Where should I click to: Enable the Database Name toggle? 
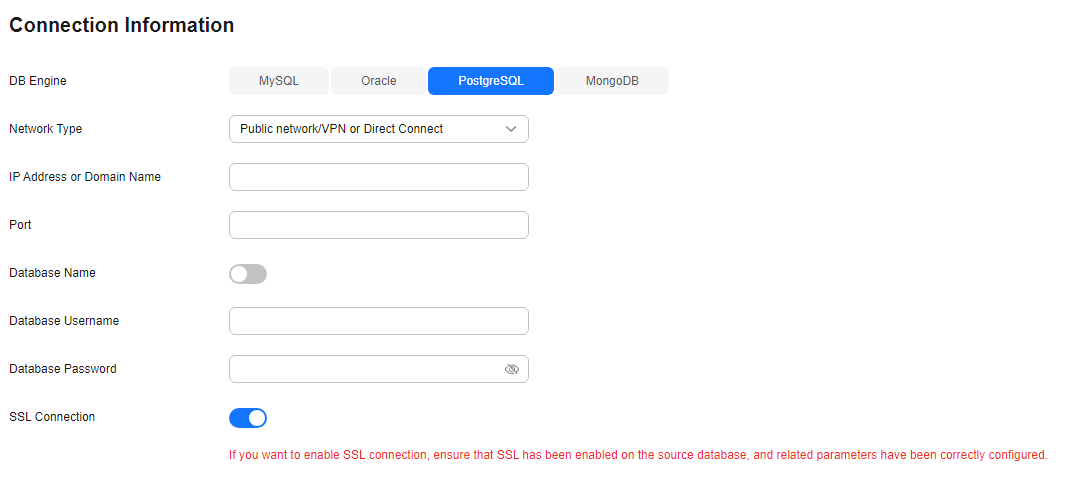pos(248,274)
